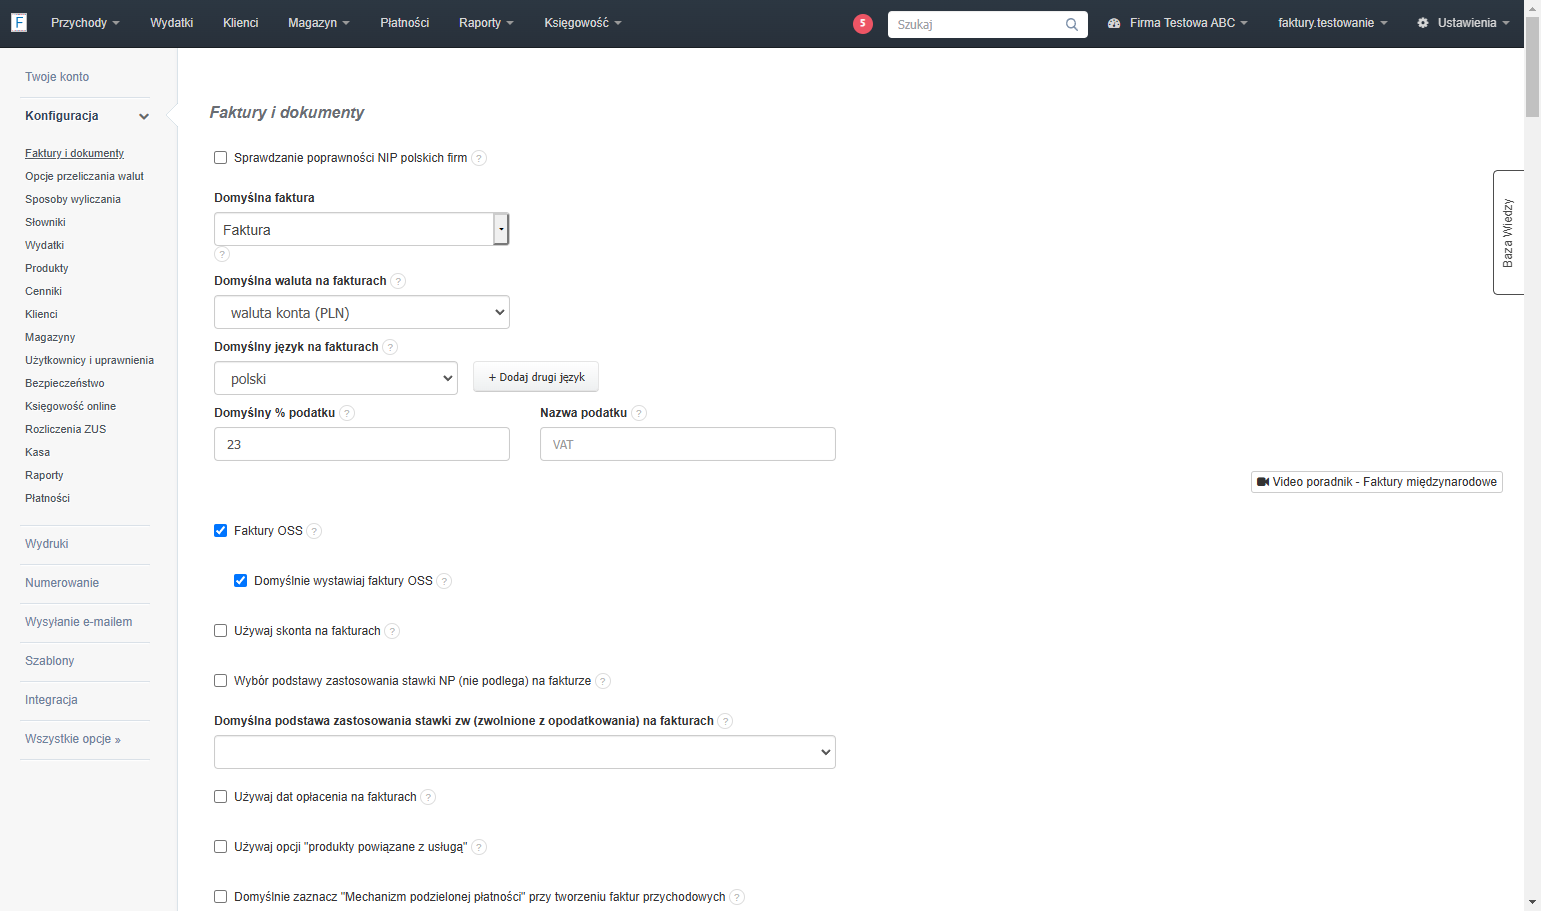Click help icon for Używaj skonta na fakturach

click(392, 631)
